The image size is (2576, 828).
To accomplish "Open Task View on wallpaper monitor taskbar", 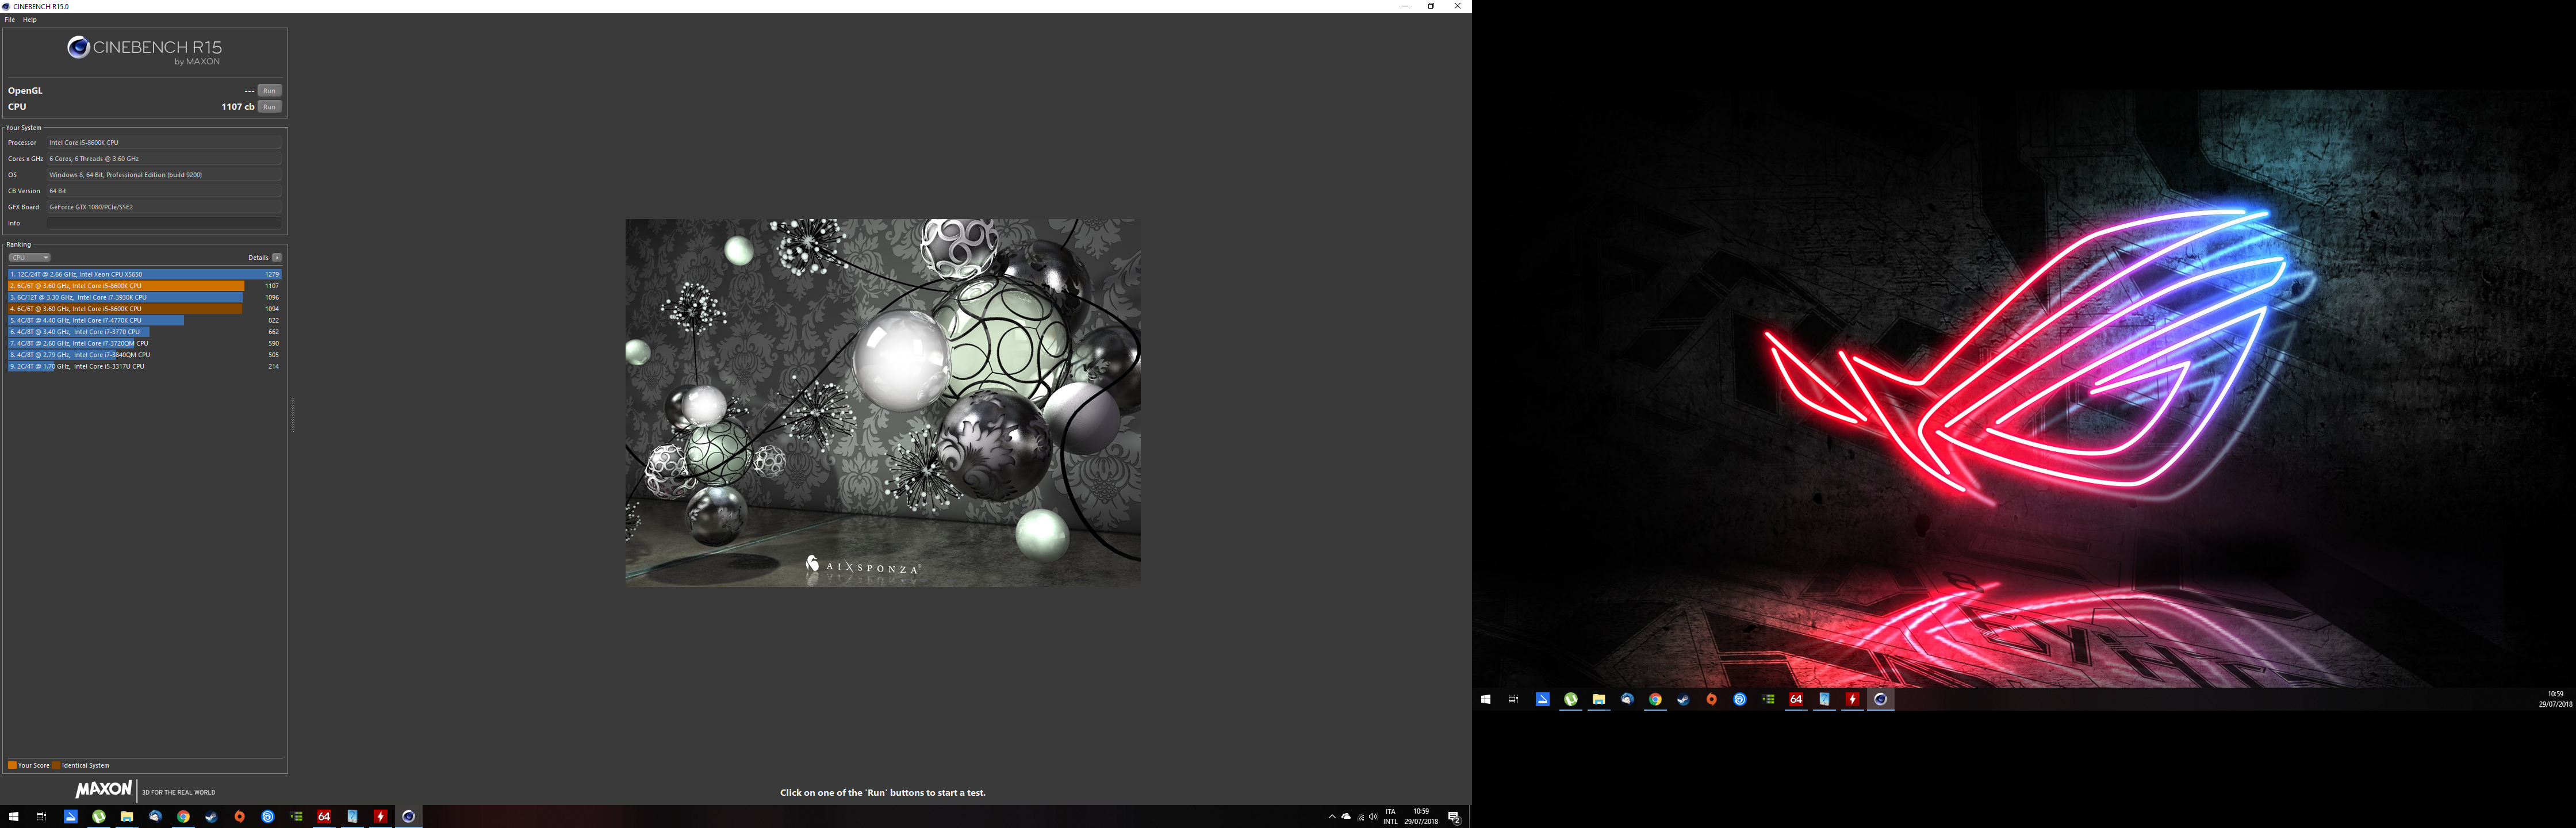I will coord(1513,699).
